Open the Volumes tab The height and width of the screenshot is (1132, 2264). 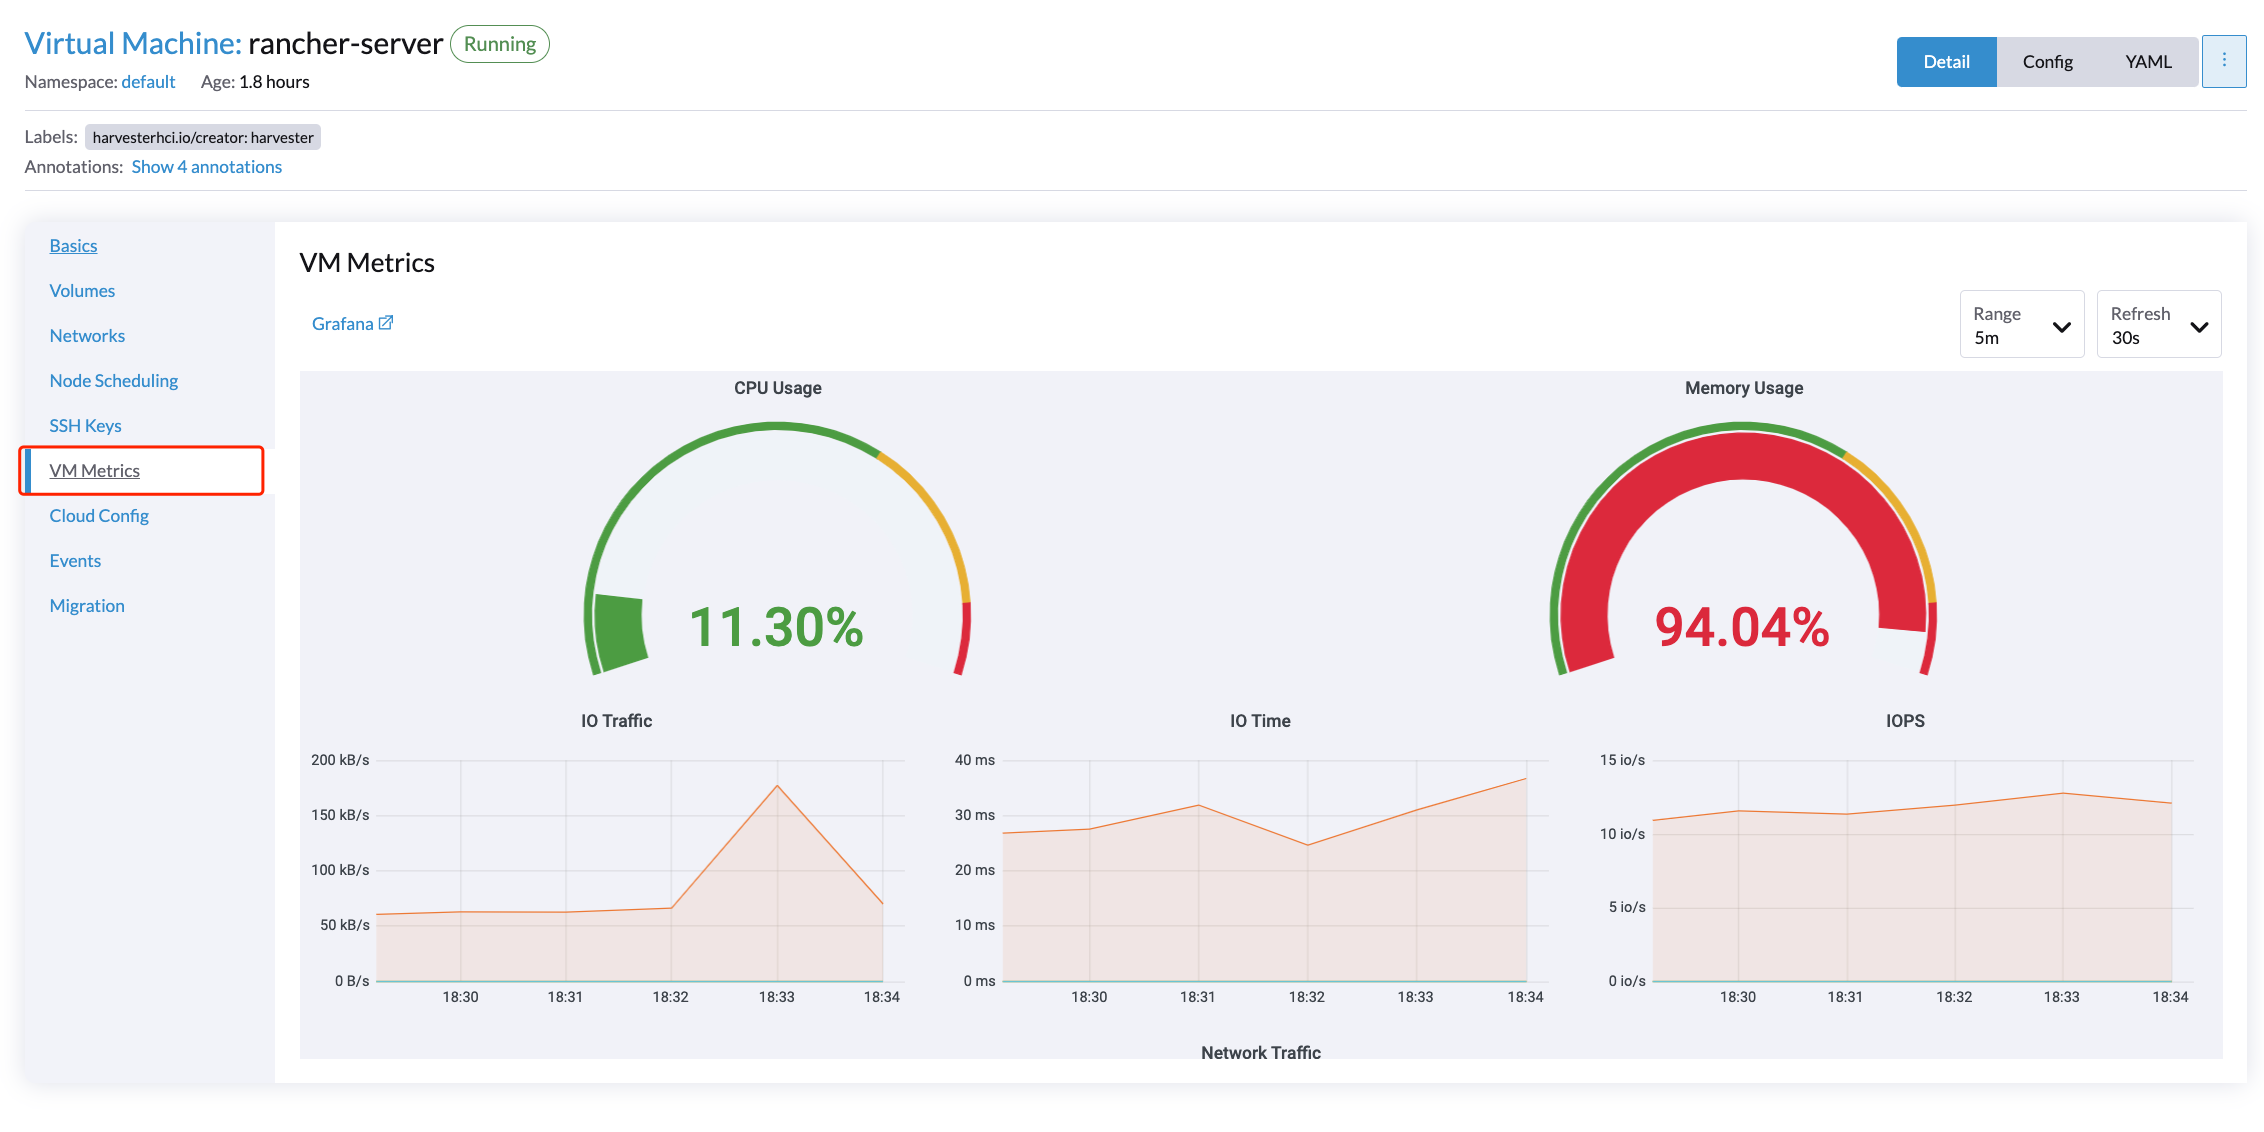point(82,290)
